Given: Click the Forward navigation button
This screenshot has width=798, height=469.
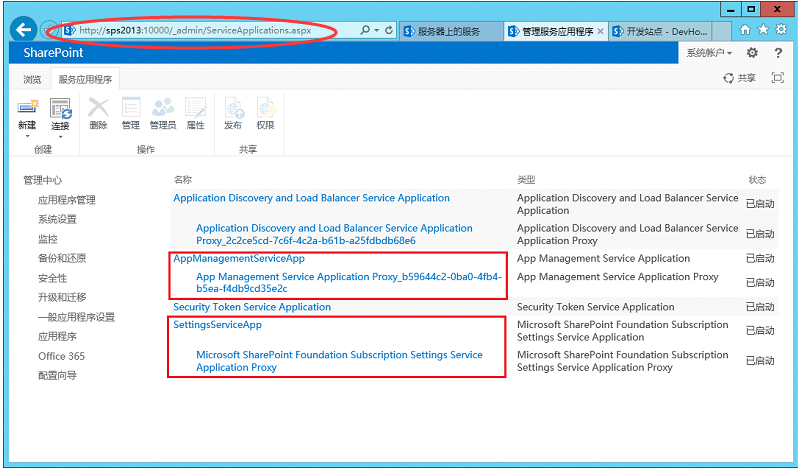Looking at the screenshot, I should coord(47,31).
